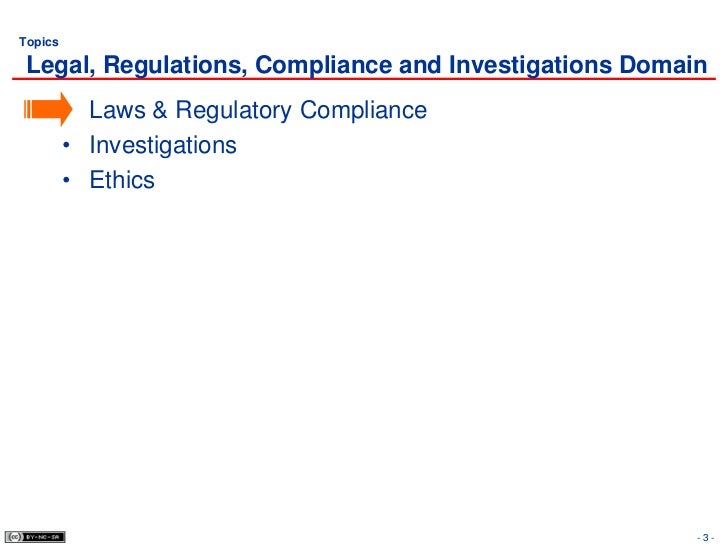Select the BY-NC-SA text in the badge
The width and height of the screenshot is (728, 546).
click(x=43, y=537)
